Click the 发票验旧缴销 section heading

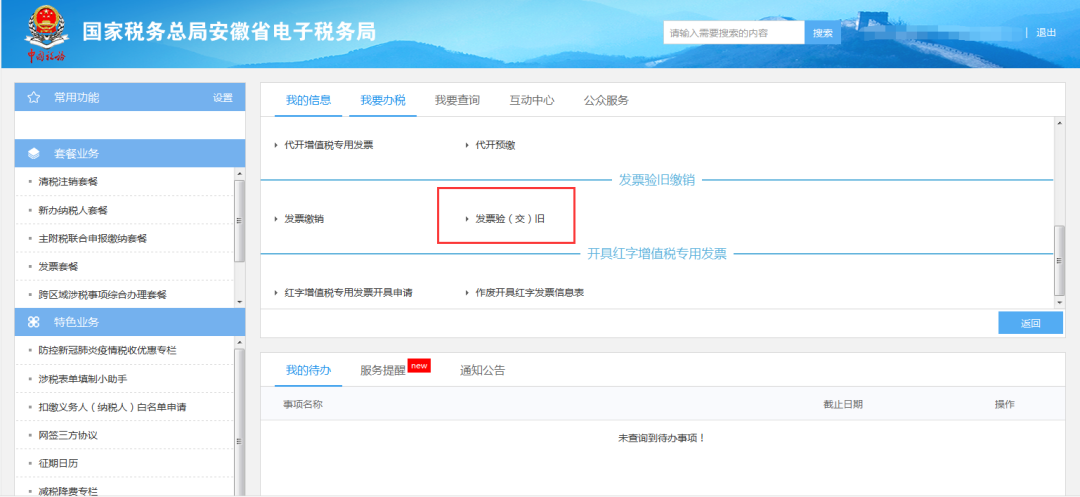click(x=656, y=180)
